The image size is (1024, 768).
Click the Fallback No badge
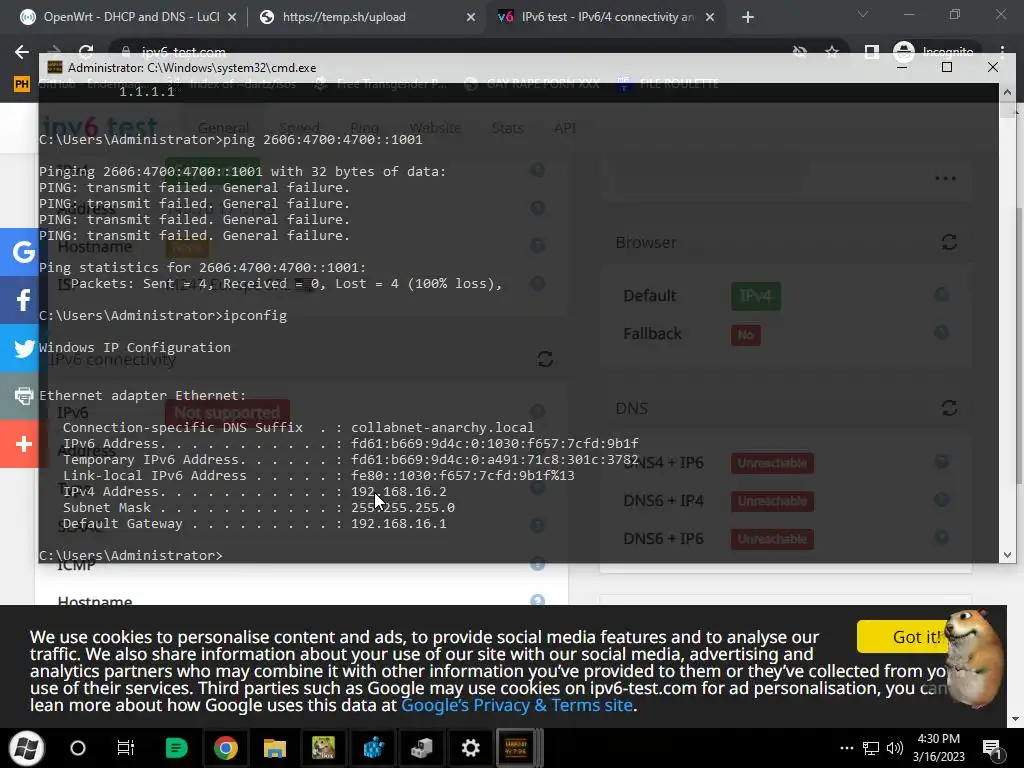pyautogui.click(x=746, y=335)
